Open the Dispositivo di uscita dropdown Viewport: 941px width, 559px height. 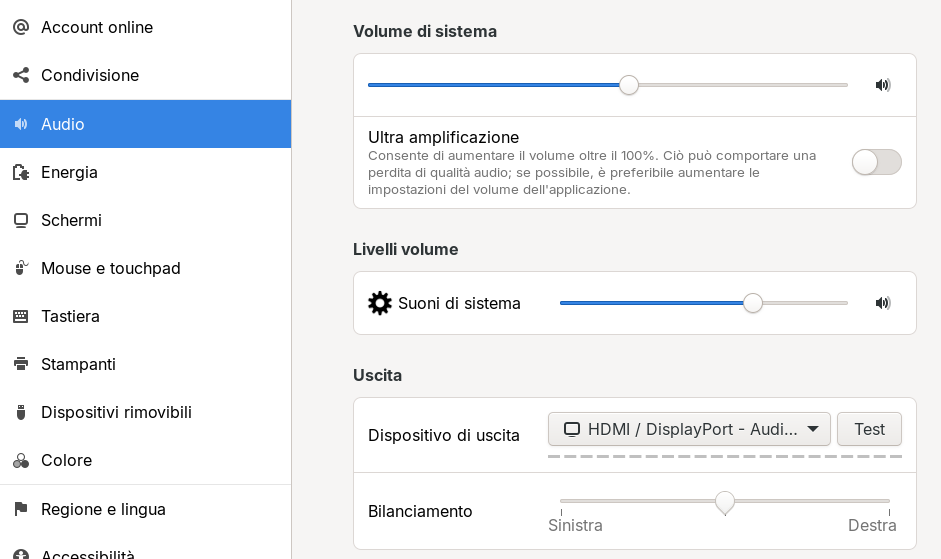pyautogui.click(x=689, y=429)
